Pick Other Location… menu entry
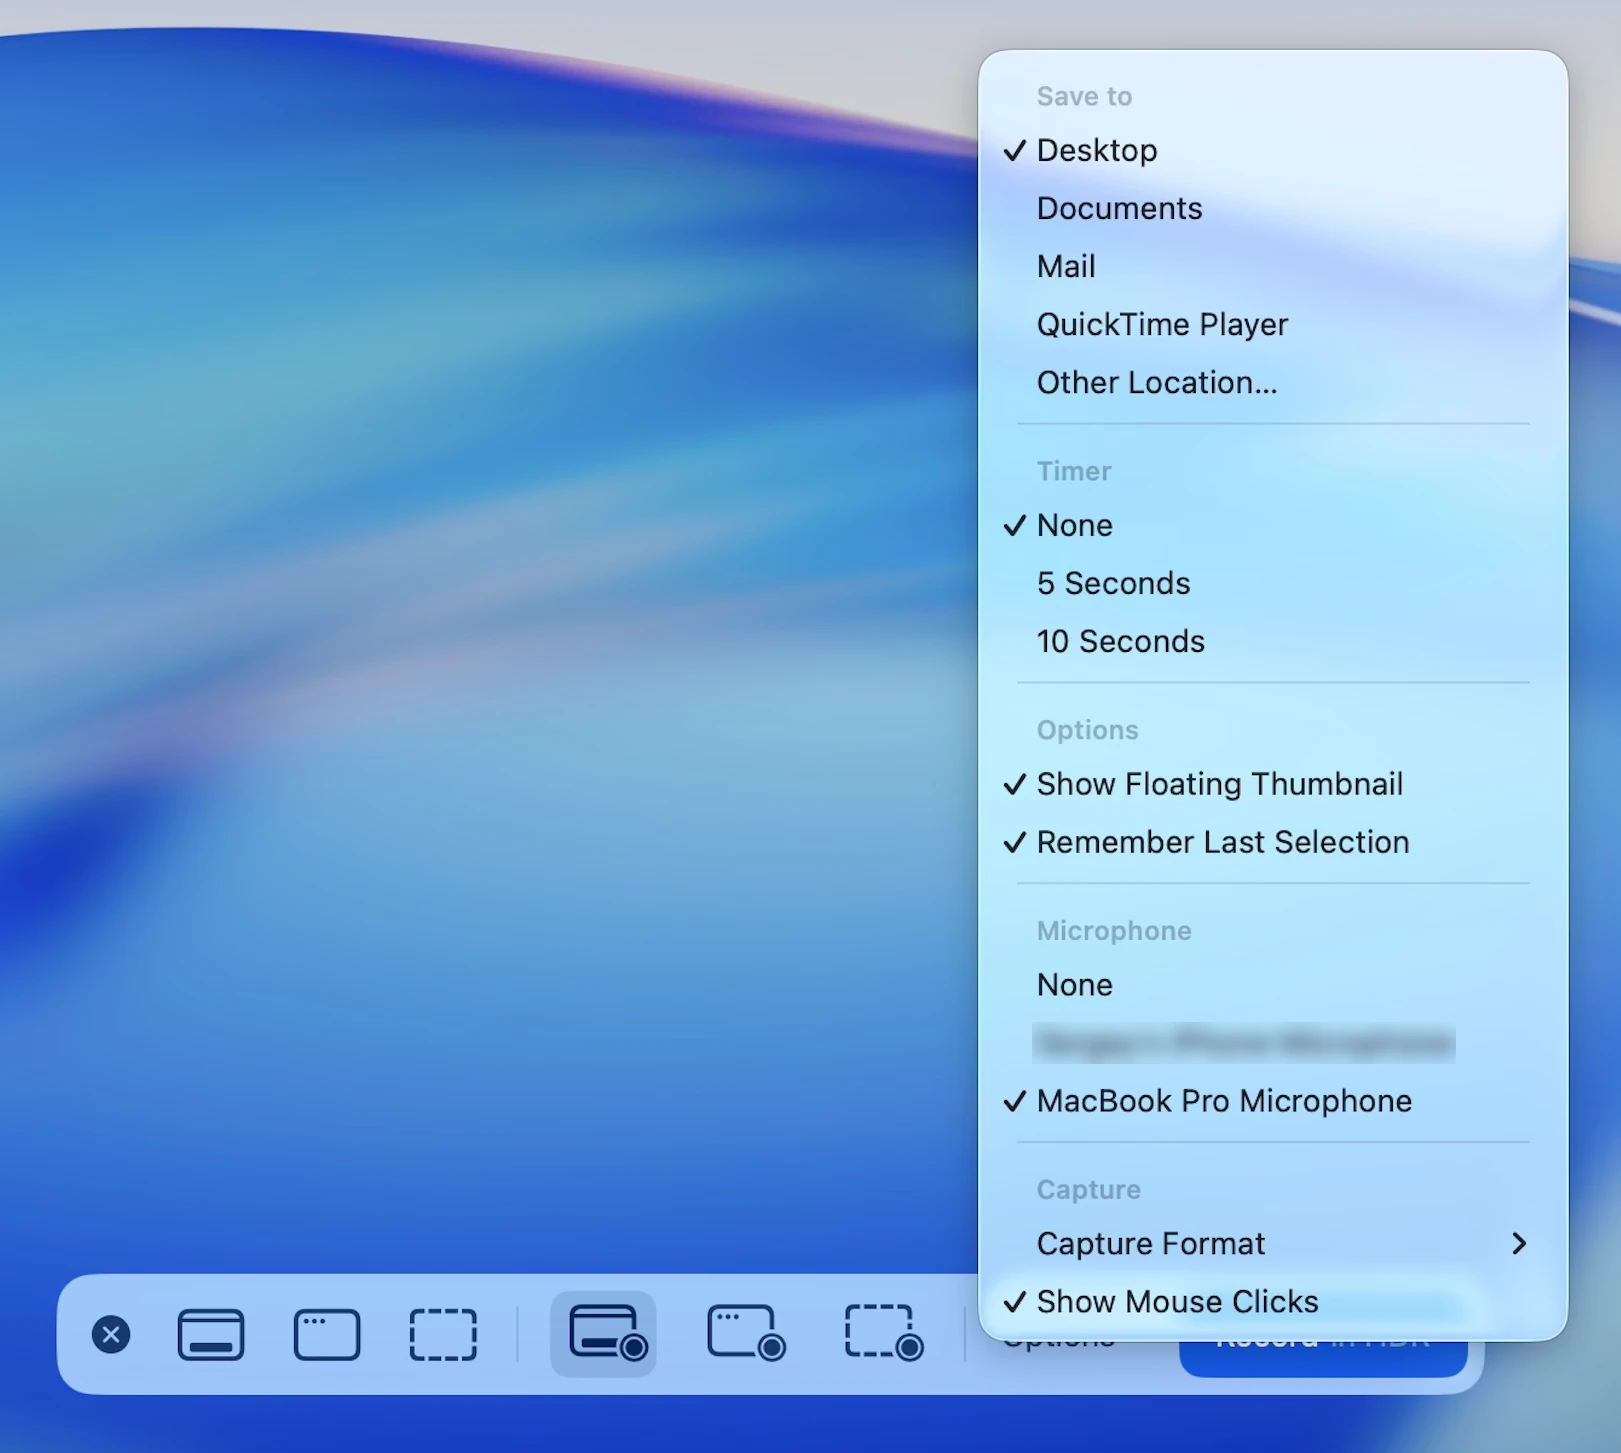The height and width of the screenshot is (1453, 1621). (x=1273, y=382)
